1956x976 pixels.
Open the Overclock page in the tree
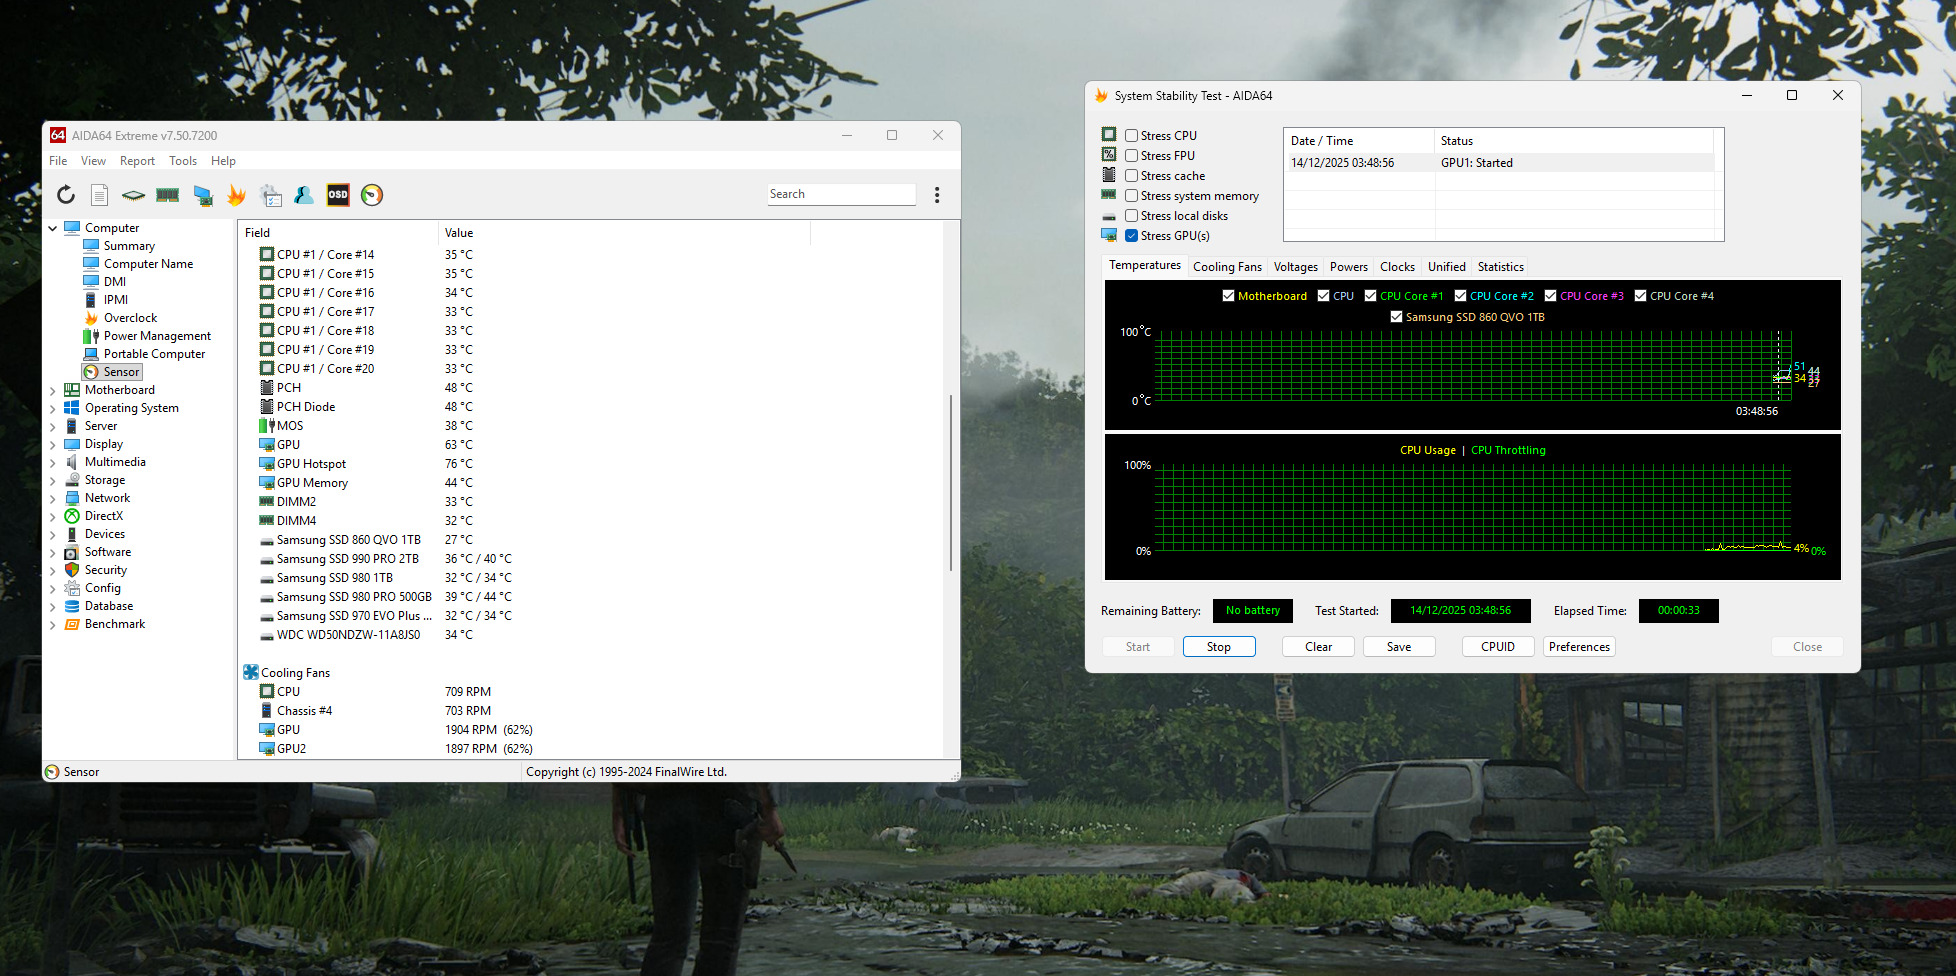[x=130, y=318]
